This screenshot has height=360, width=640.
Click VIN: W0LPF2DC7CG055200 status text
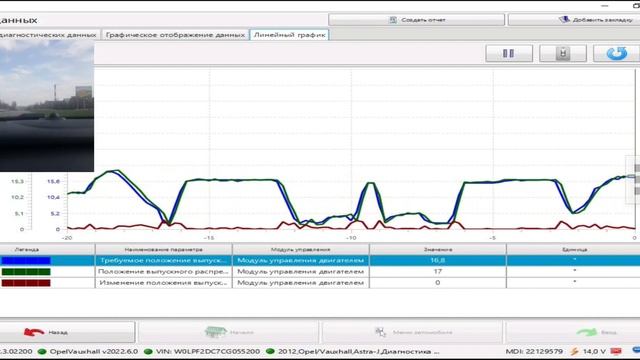(208, 351)
